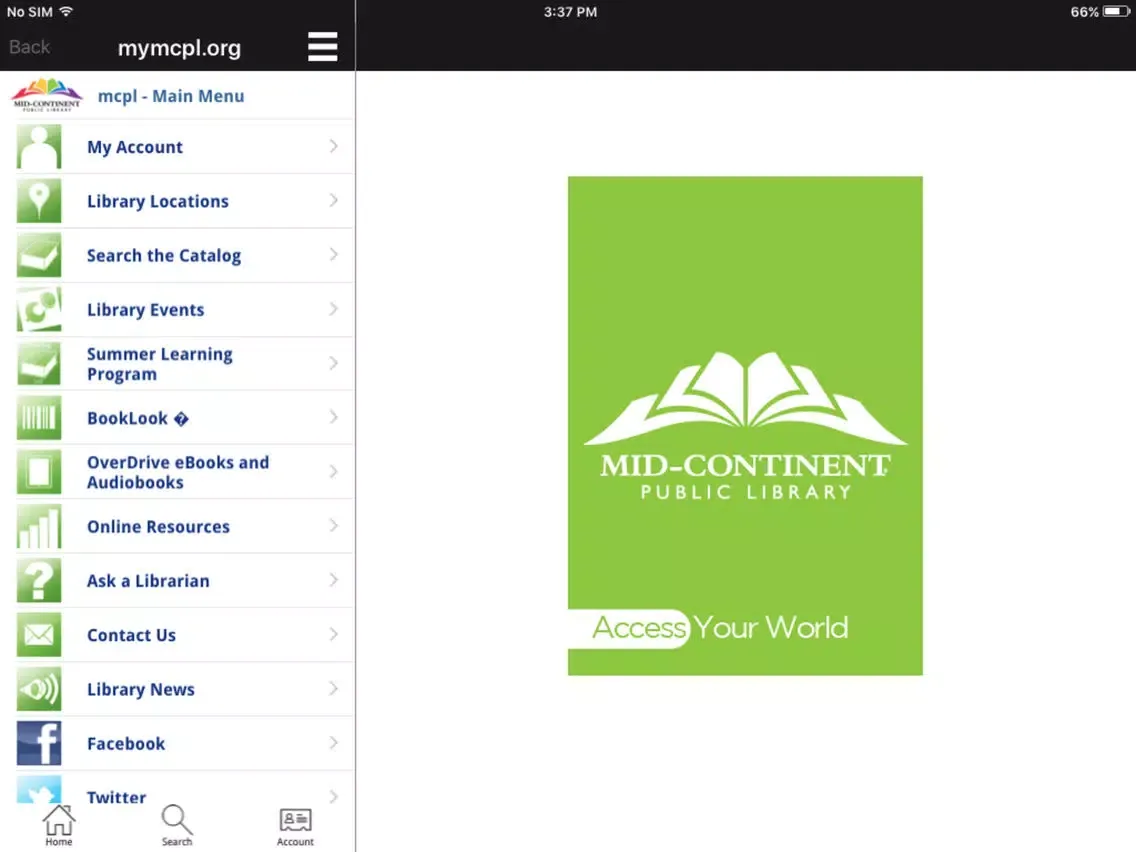The image size is (1136, 852).
Task: Expand Library Locations chevron
Action: coord(333,200)
